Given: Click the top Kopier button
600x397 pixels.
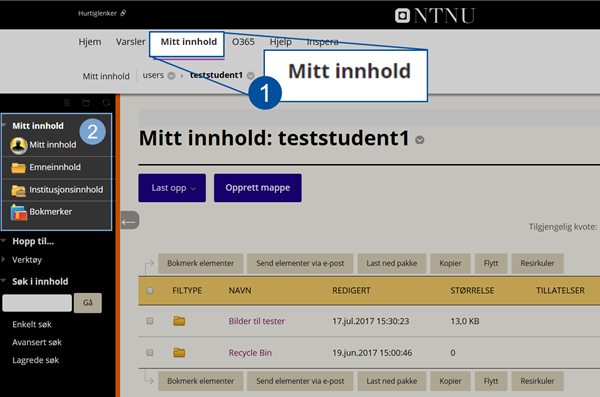Looking at the screenshot, I should point(450,263).
